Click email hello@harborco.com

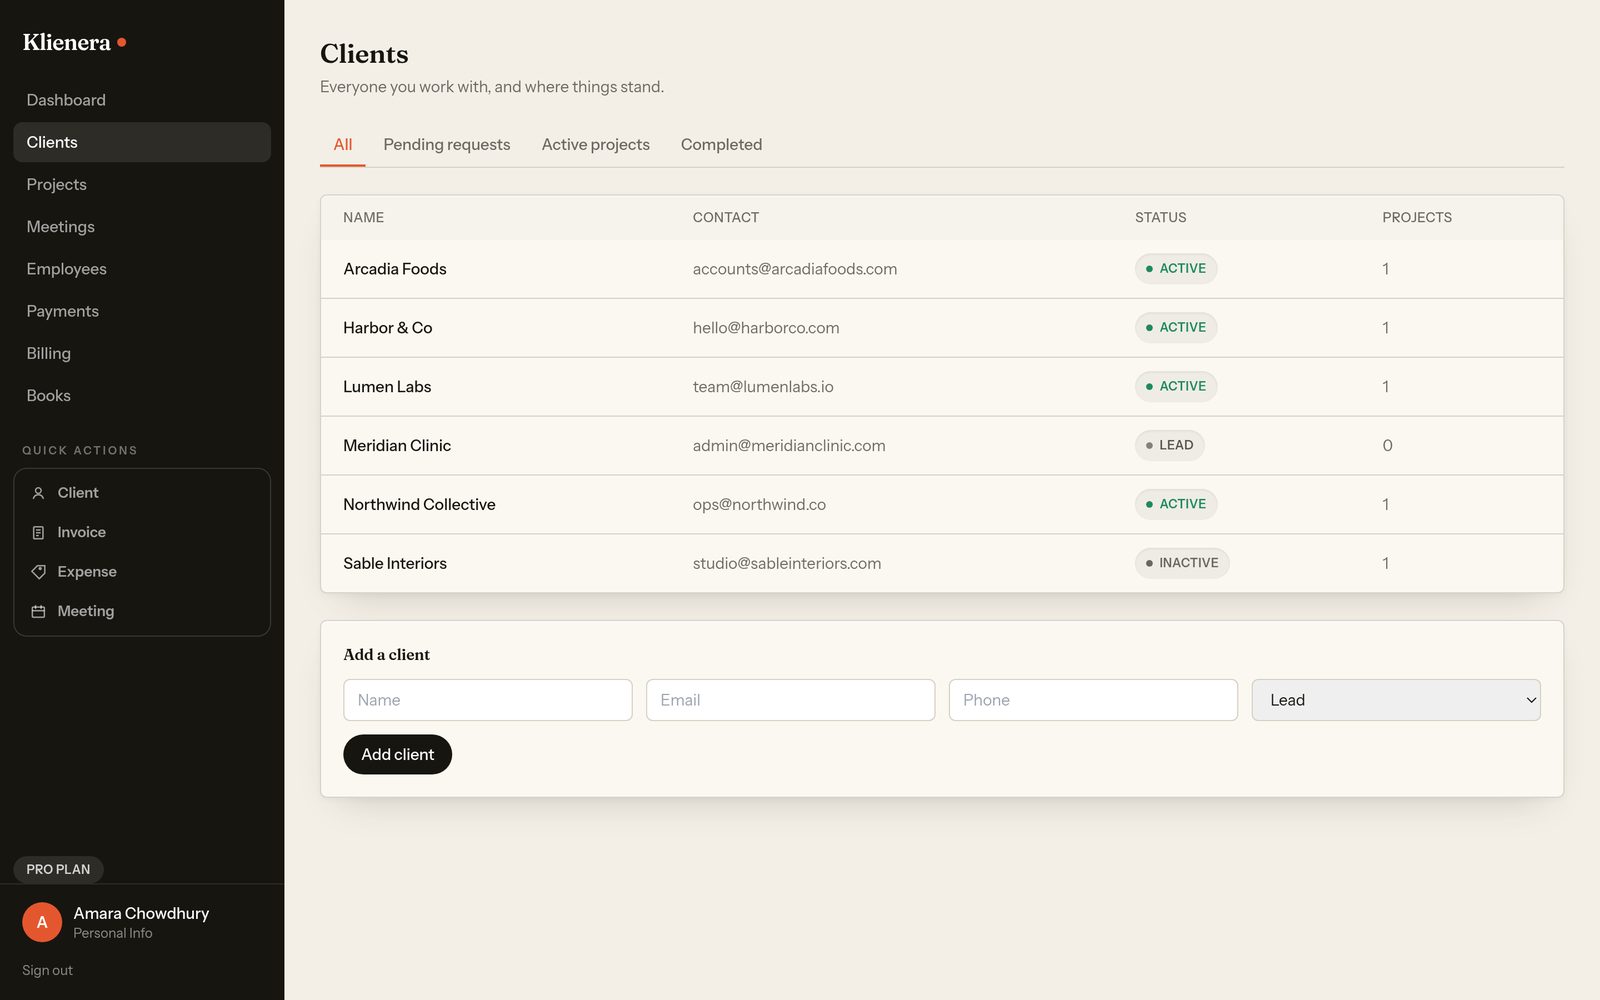point(766,328)
